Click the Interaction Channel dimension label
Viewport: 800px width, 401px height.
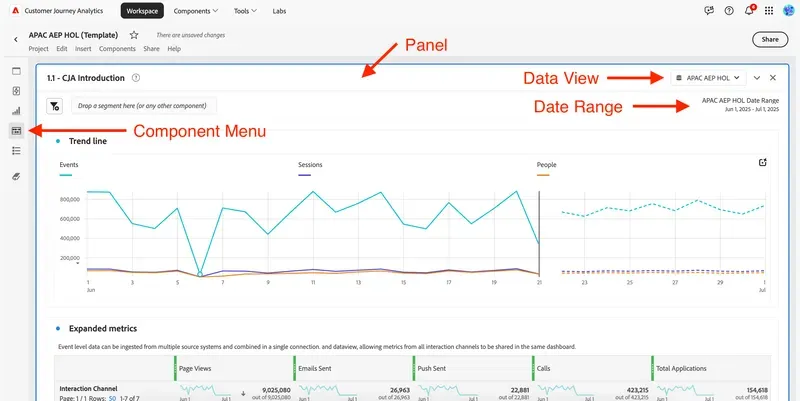point(88,389)
